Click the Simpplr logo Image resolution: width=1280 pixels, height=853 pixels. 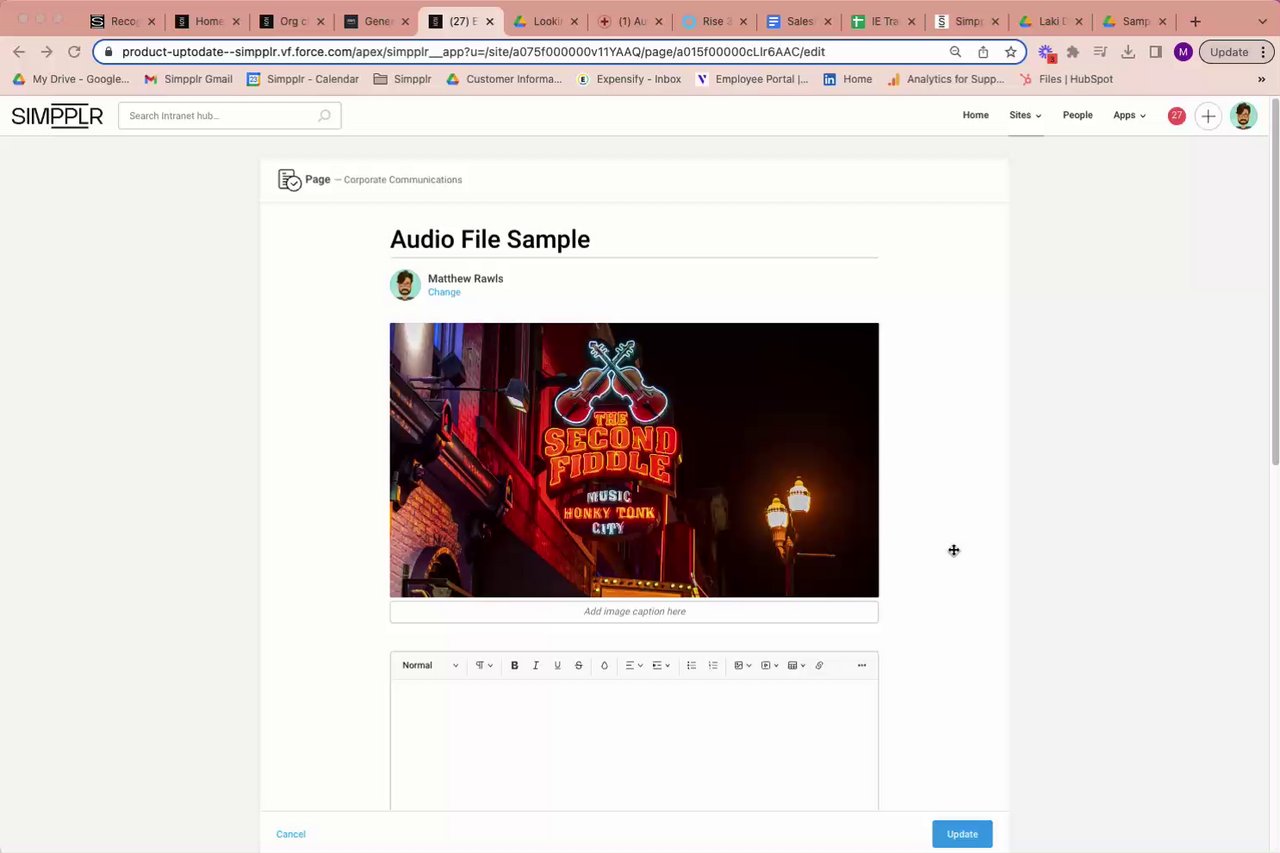click(x=57, y=116)
